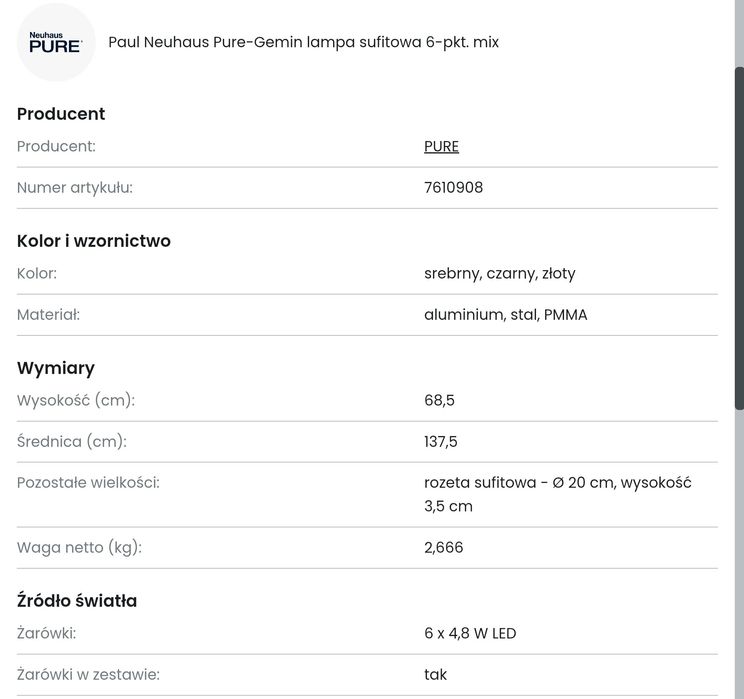Click the material value aluminium, stal, PMMA
The image size is (744, 699).
pos(505,315)
